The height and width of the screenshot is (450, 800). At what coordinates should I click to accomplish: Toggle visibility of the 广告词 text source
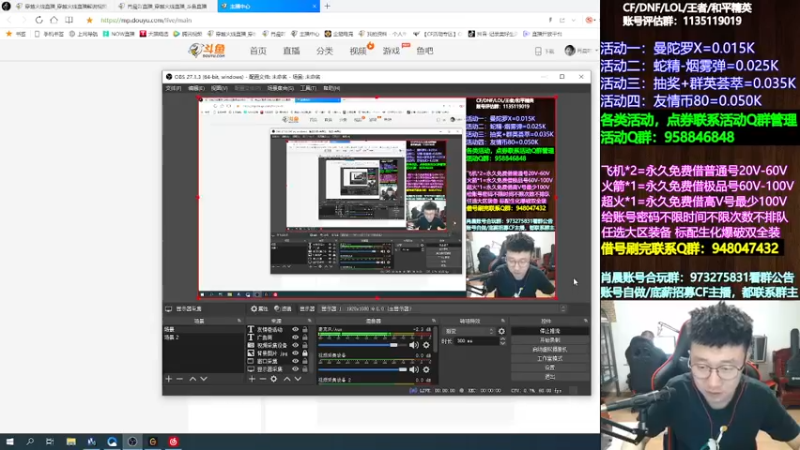(295, 337)
